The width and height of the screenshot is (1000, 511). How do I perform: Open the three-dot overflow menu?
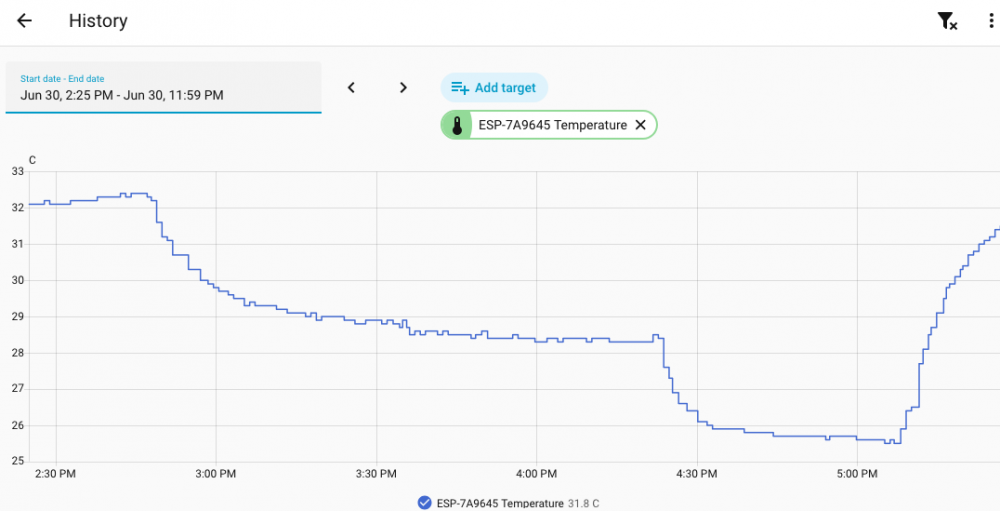(990, 21)
